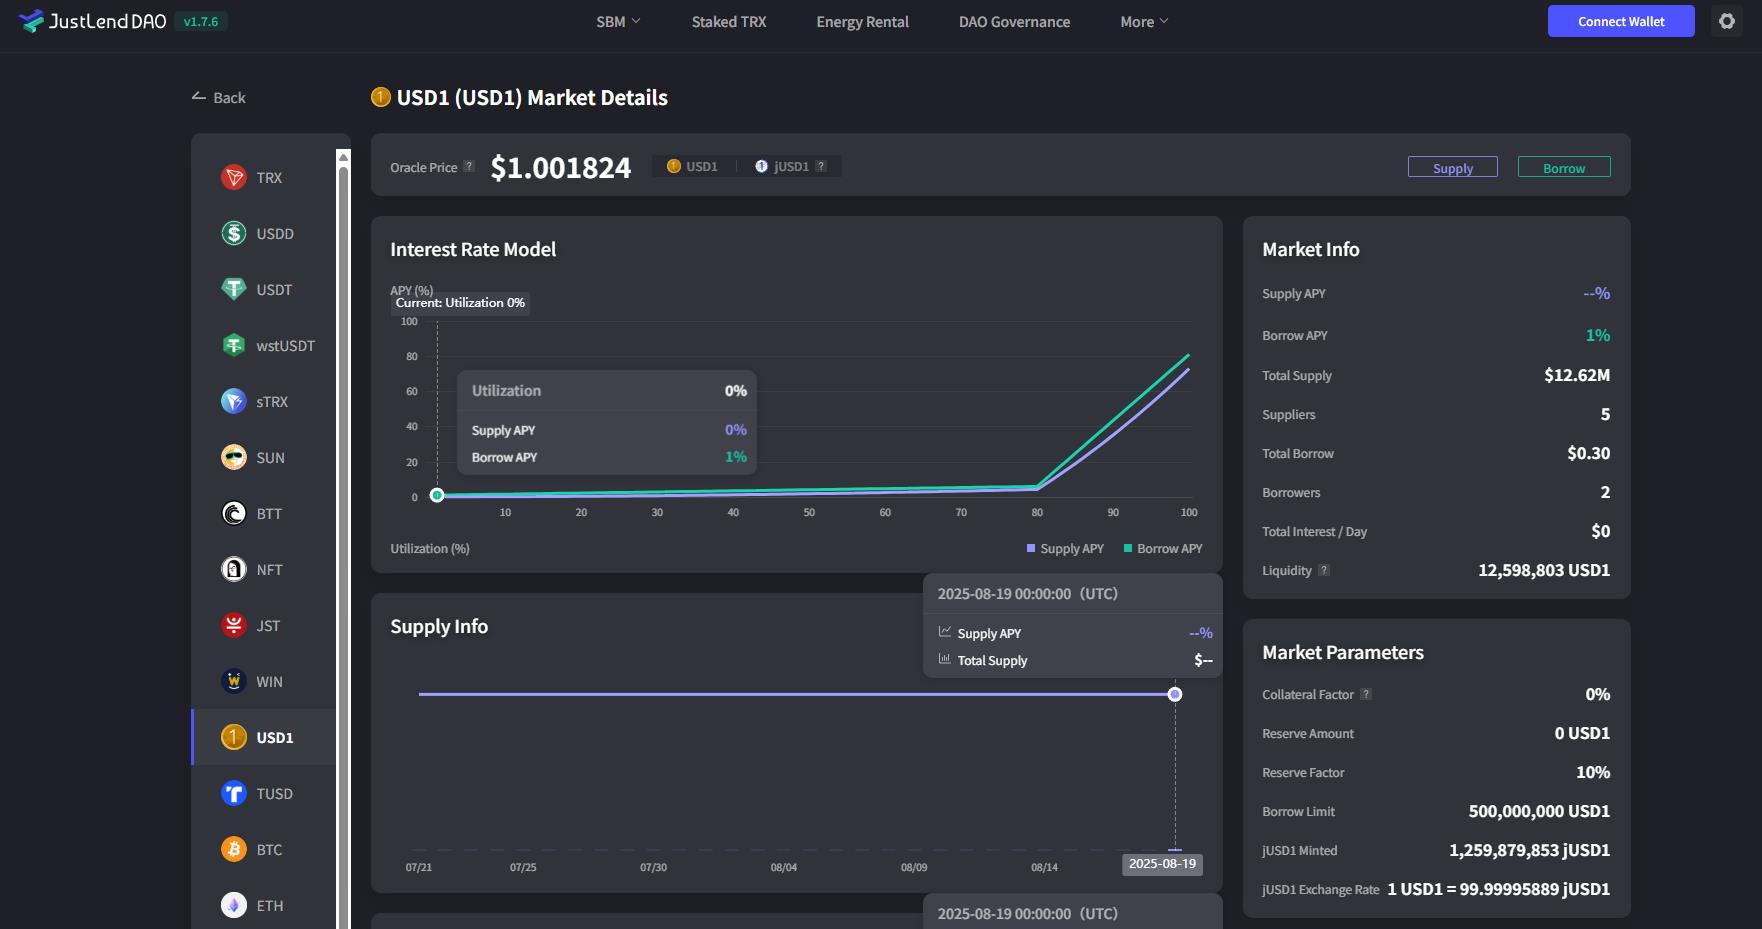Select the TRX token icon in sidebar
The height and width of the screenshot is (929, 1762).
(x=234, y=177)
